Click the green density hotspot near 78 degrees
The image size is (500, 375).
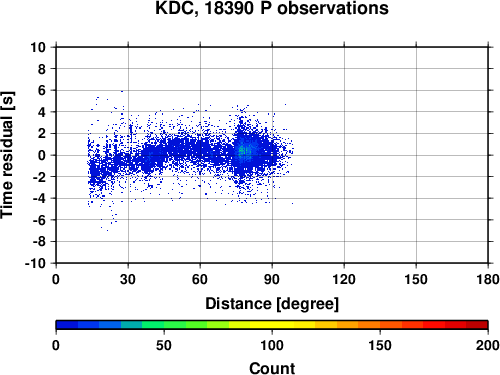[245, 152]
